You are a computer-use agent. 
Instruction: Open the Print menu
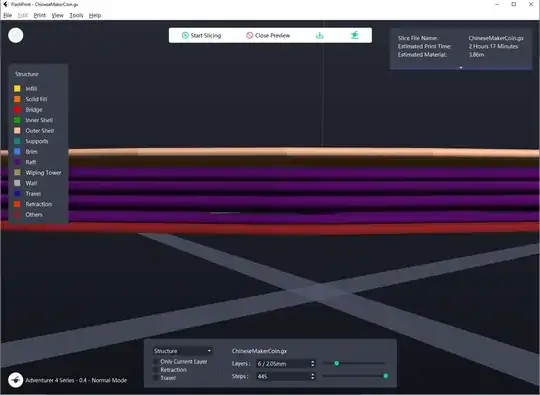(x=40, y=15)
